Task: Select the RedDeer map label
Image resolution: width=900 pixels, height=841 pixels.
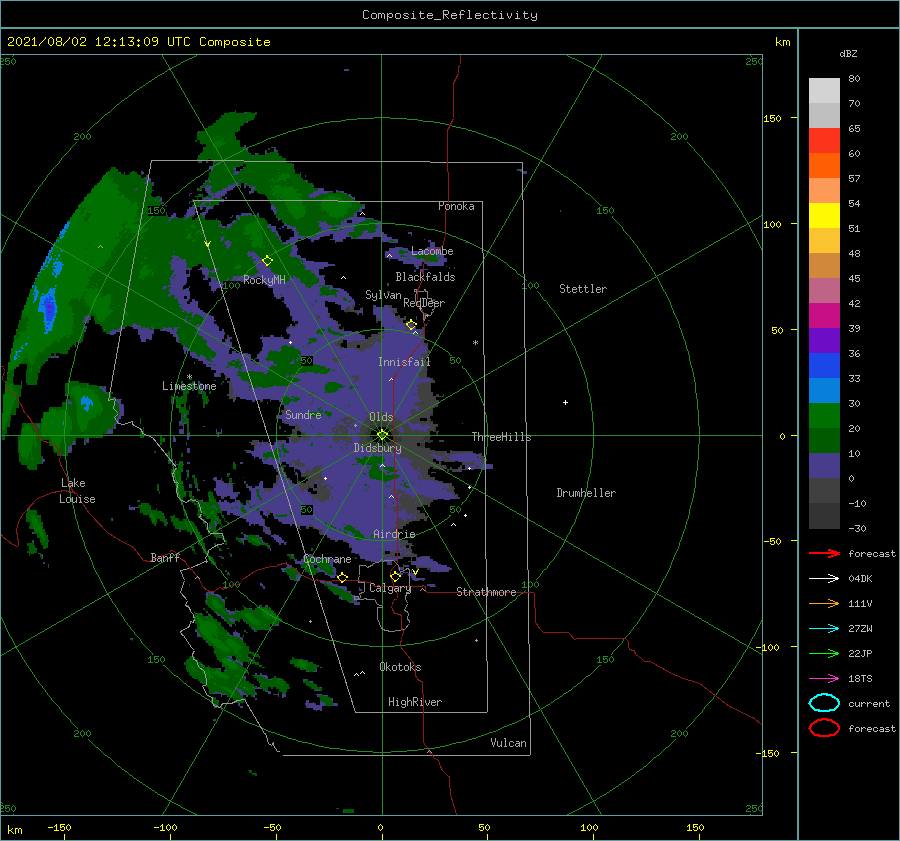Action: [424, 303]
